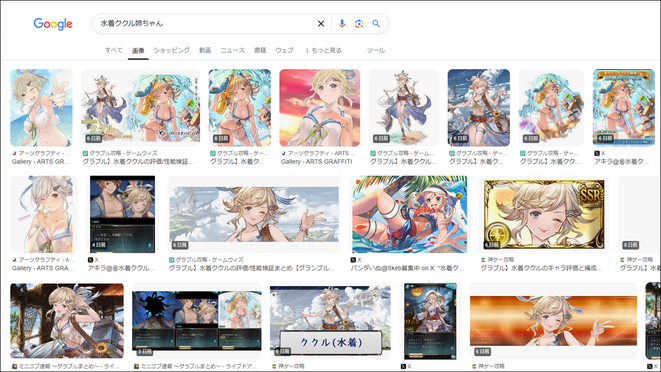Open the sunset-background portrait thumbnail
Image resolution: width=661 pixels, height=372 pixels.
[x=320, y=108]
